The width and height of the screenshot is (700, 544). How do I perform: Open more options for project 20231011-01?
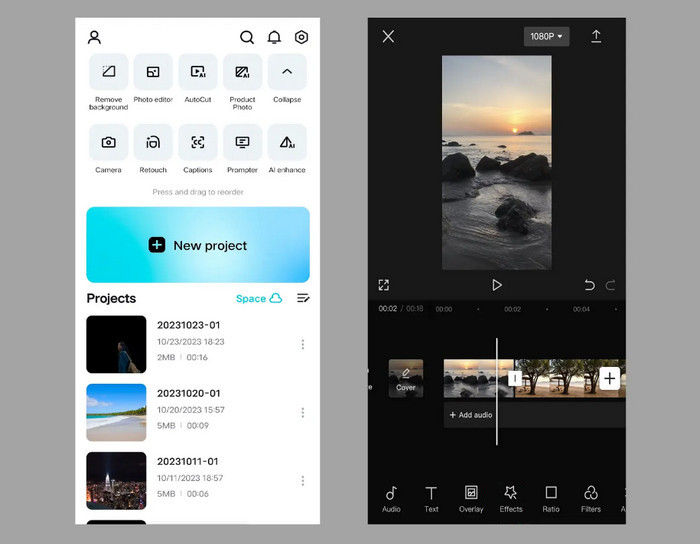pyautogui.click(x=303, y=481)
